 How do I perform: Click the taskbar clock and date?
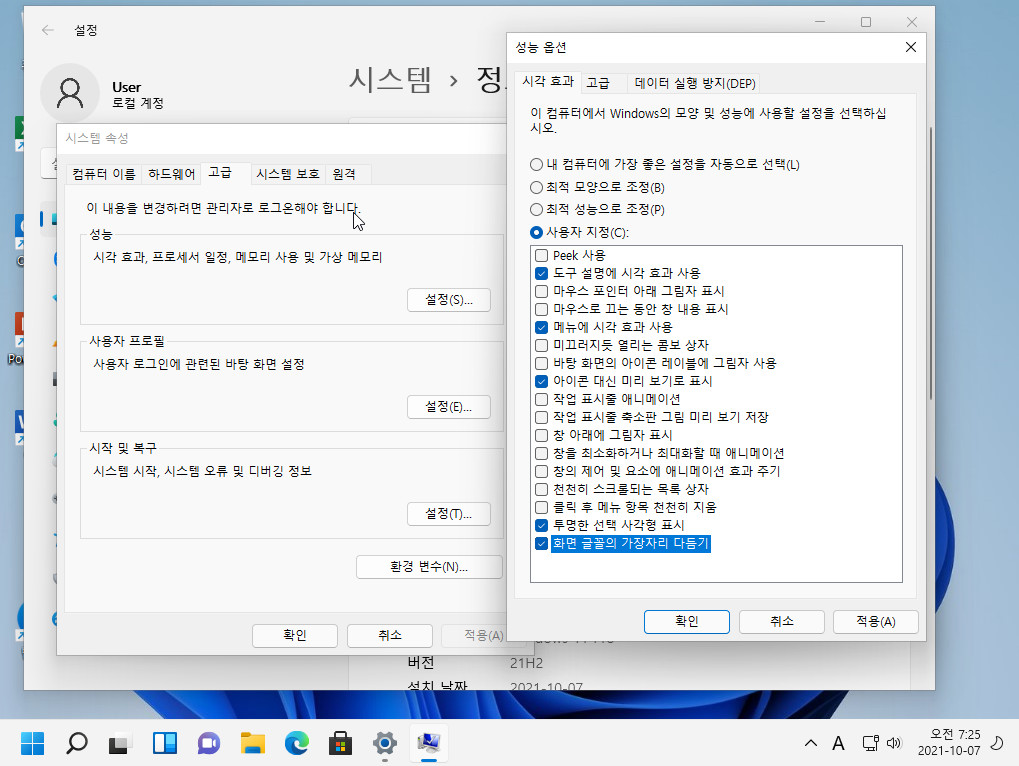pyautogui.click(x=949, y=743)
